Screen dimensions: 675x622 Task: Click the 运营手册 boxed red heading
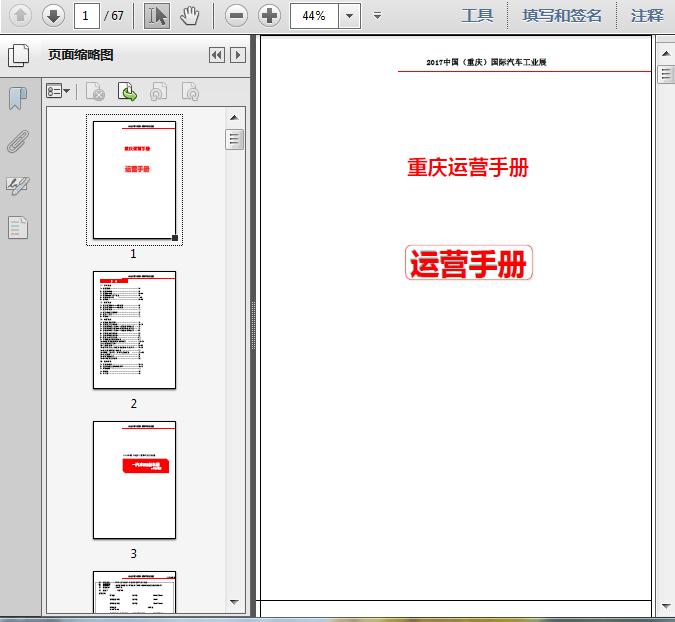(468, 263)
